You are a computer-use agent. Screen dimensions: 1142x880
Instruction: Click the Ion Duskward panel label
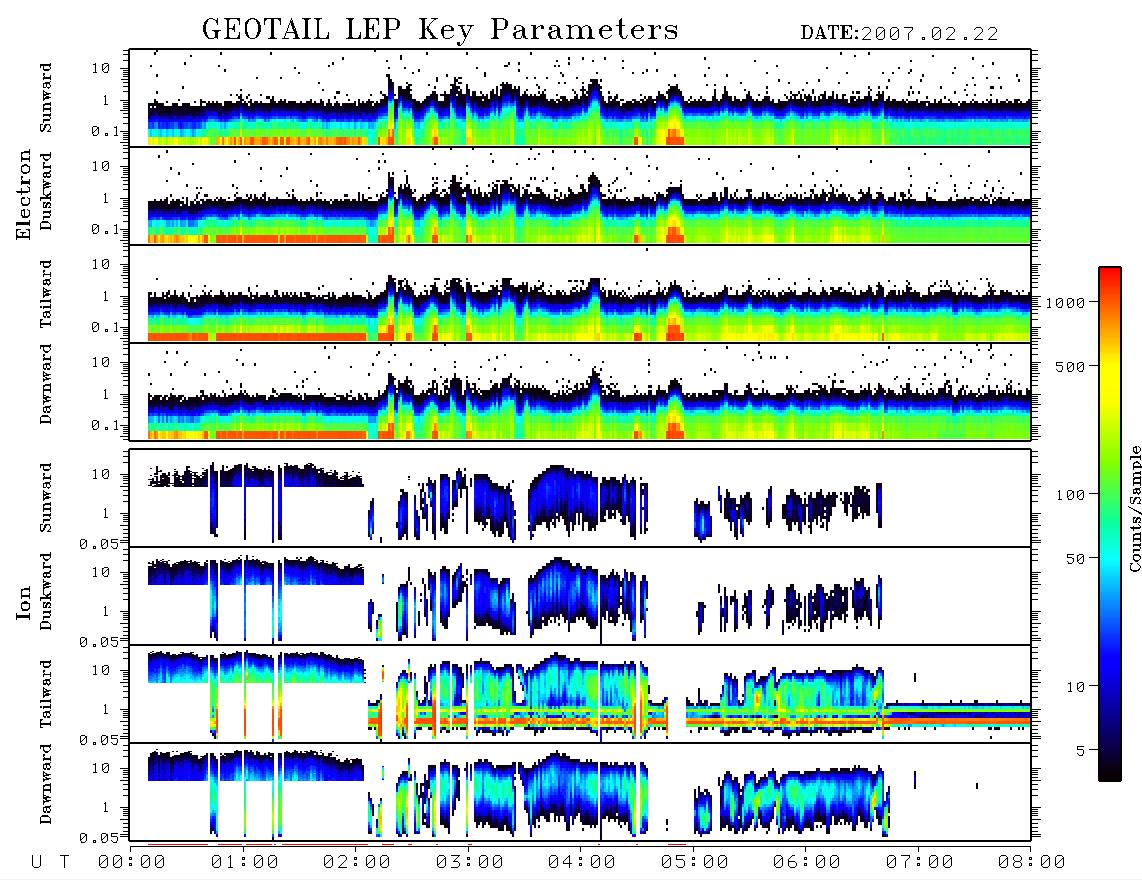click(46, 591)
